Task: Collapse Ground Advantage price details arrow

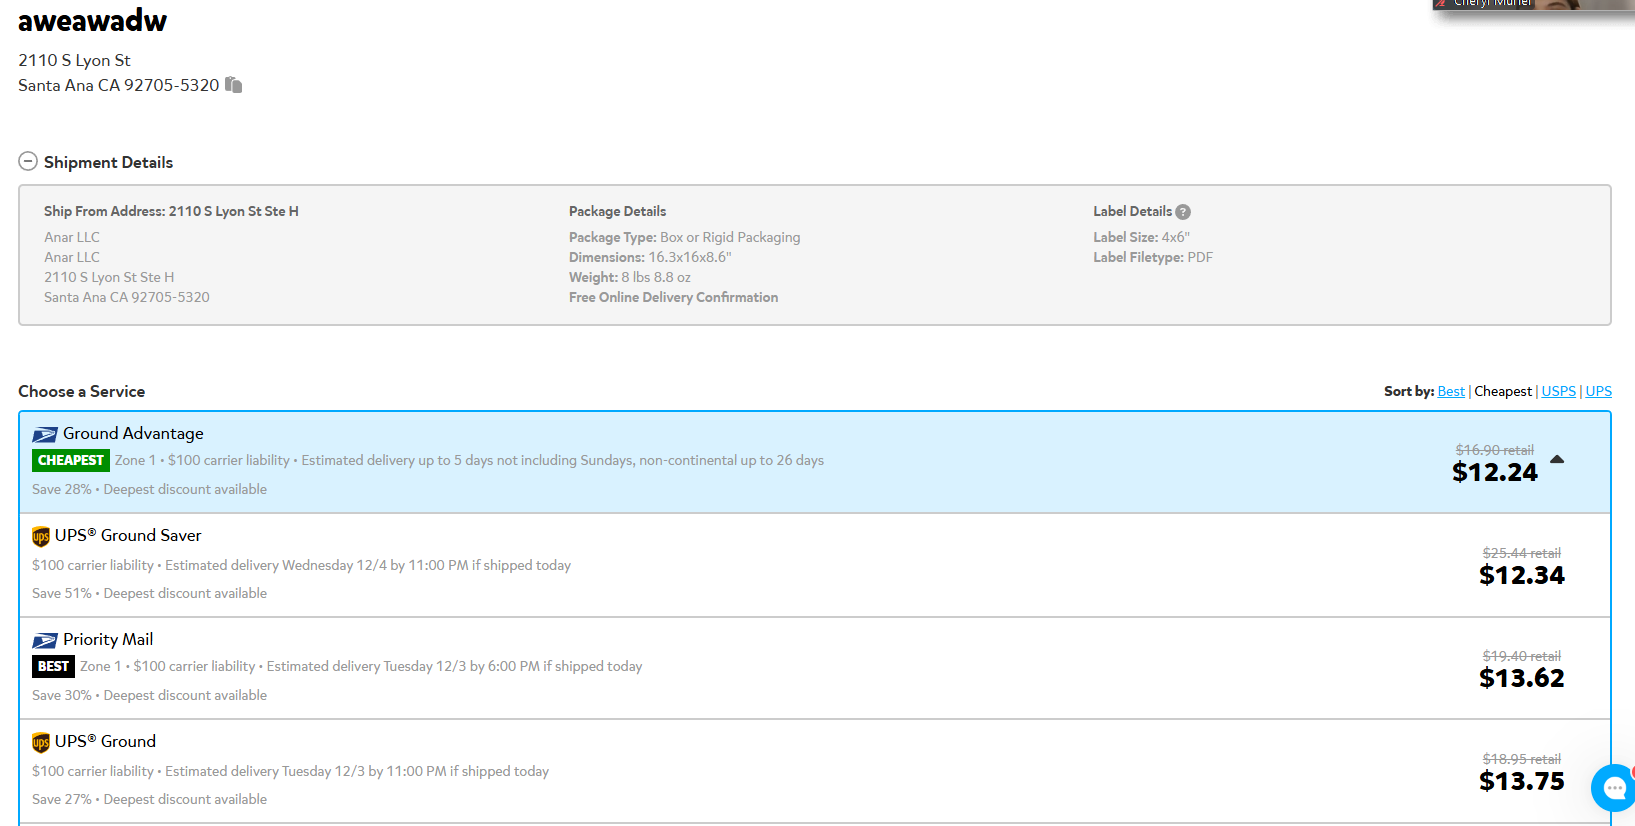Action: (x=1557, y=460)
